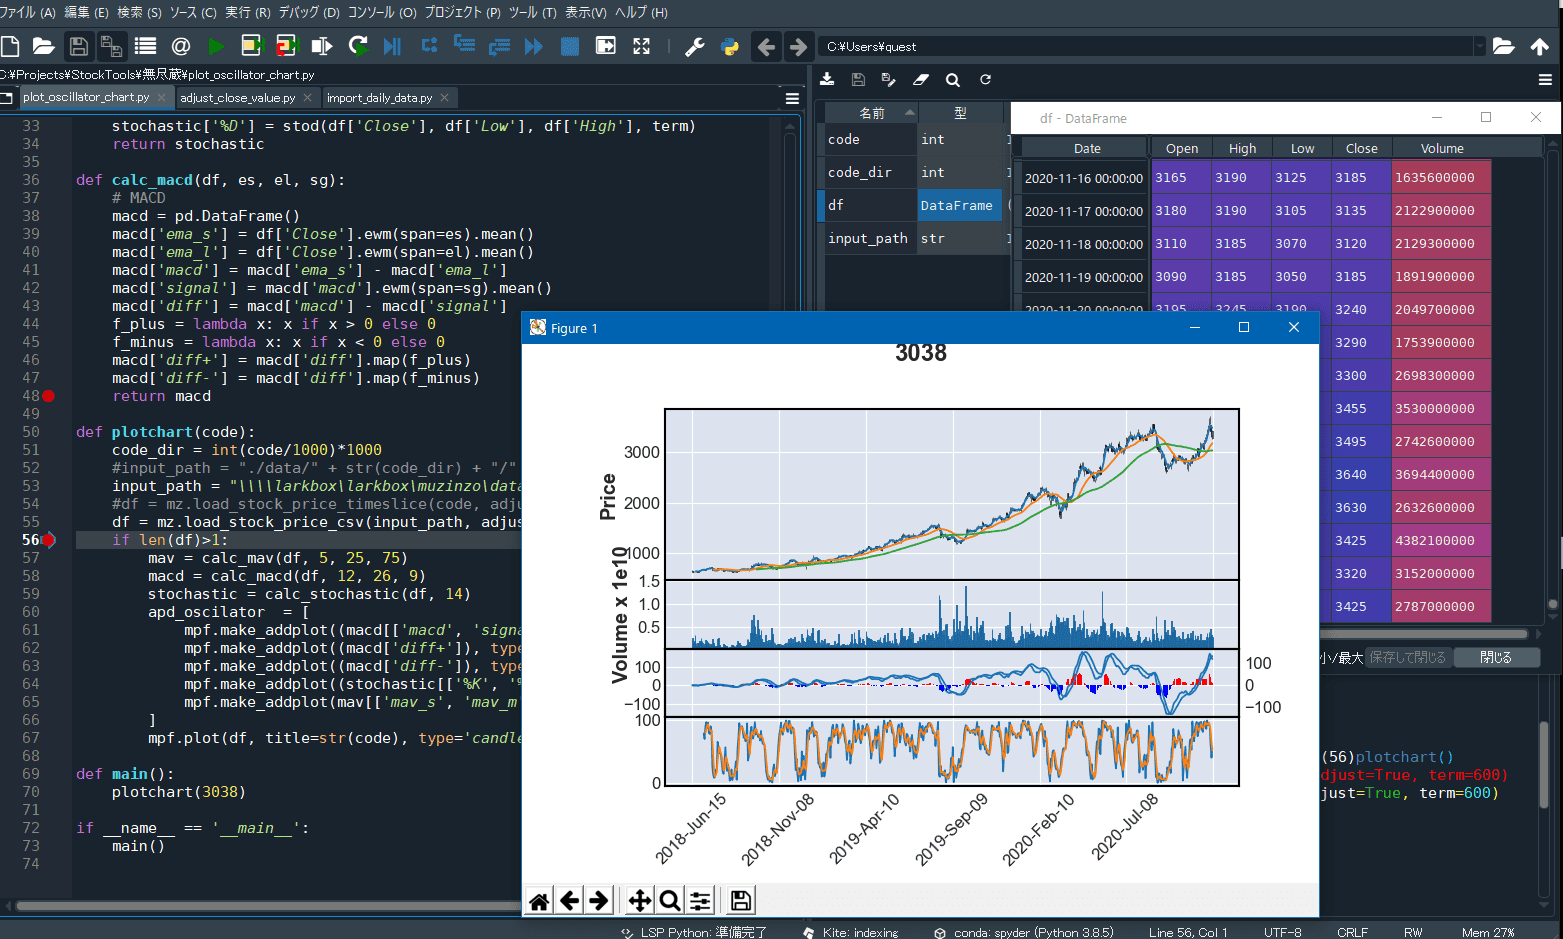Expand working directory path dropdown
Viewport: 1563px width, 939px height.
coord(1480,46)
